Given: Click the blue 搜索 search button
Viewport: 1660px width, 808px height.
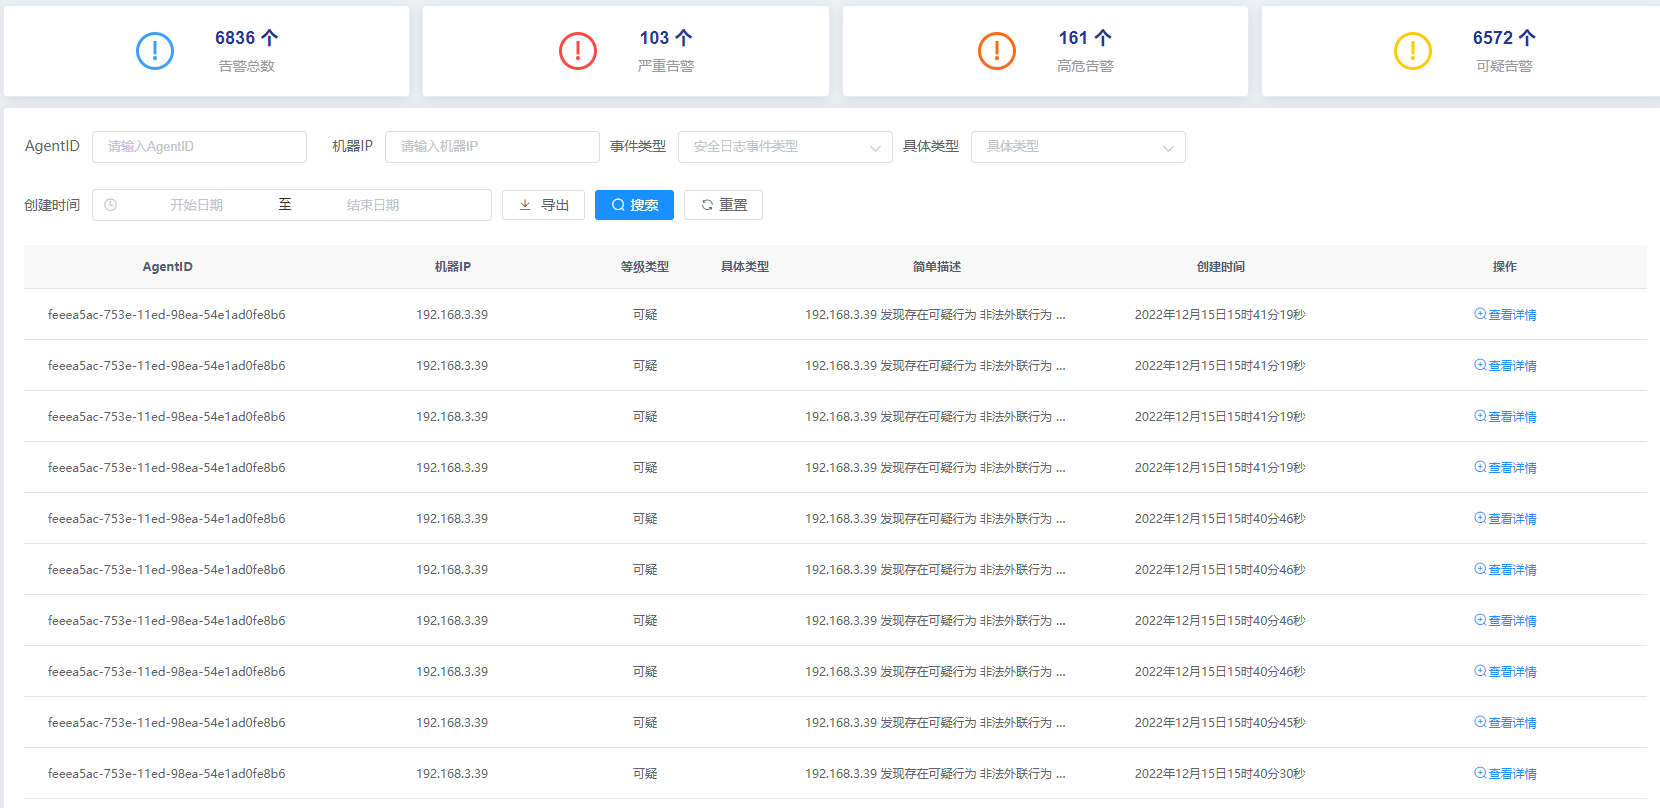Looking at the screenshot, I should point(634,205).
